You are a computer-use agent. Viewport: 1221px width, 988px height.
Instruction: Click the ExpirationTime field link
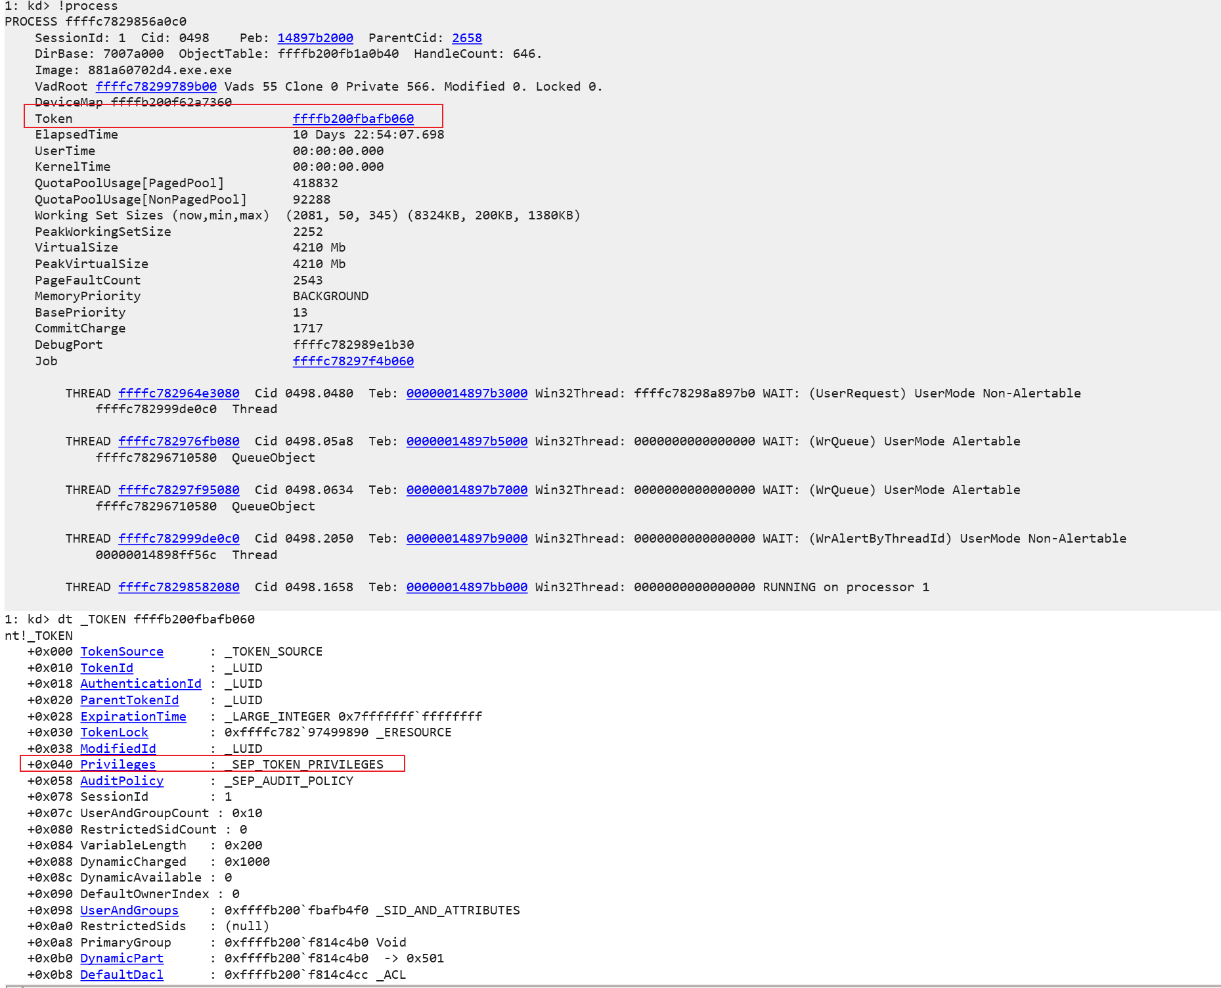point(133,716)
